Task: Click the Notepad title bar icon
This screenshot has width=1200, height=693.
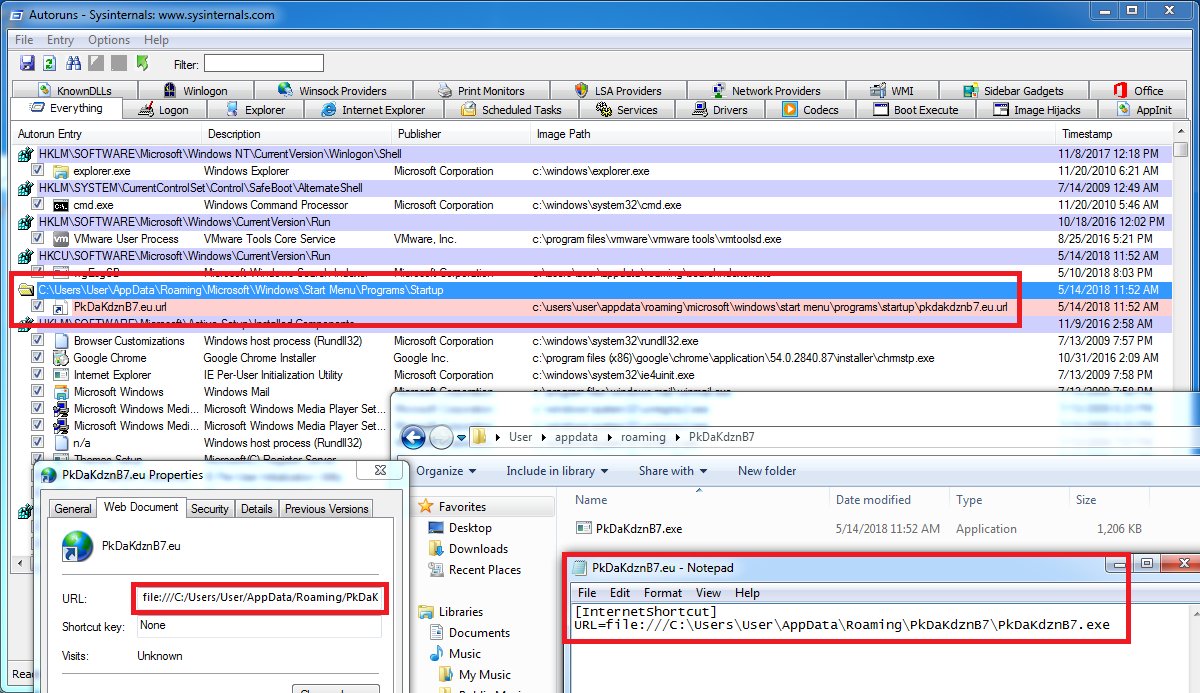Action: (x=580, y=568)
